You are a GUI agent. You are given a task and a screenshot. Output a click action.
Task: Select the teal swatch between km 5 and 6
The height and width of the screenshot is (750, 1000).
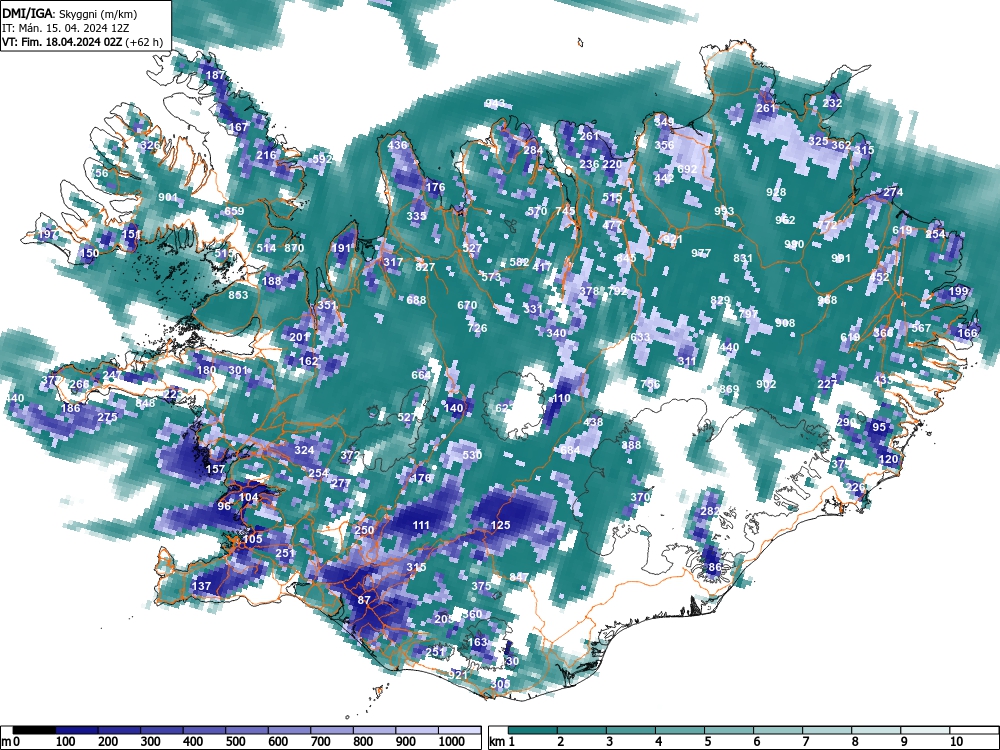729,730
